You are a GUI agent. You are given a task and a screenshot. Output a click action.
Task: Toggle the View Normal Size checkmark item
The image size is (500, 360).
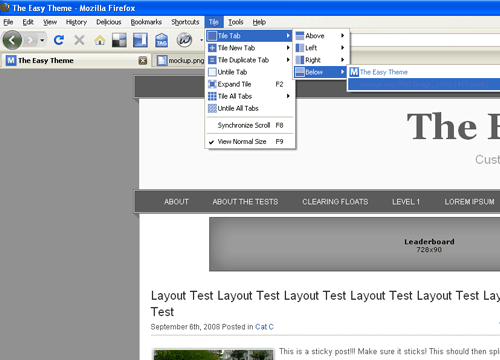tap(249, 142)
